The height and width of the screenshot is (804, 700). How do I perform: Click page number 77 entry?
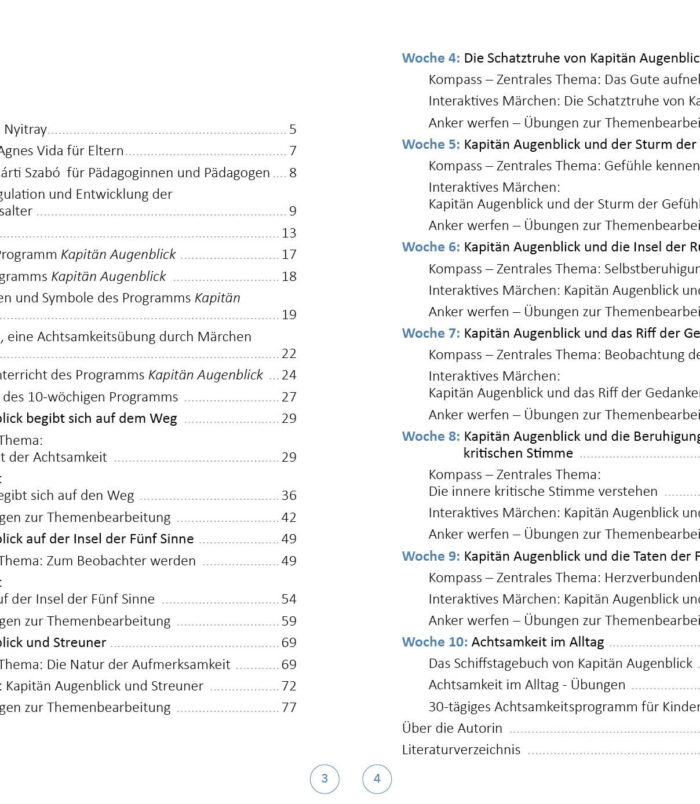tap(288, 707)
